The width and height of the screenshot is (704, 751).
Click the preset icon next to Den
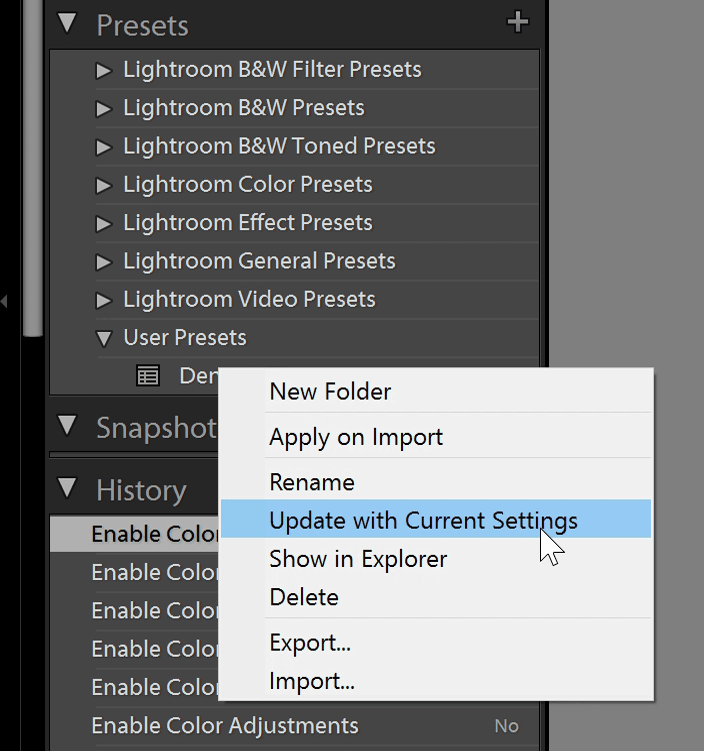click(148, 376)
